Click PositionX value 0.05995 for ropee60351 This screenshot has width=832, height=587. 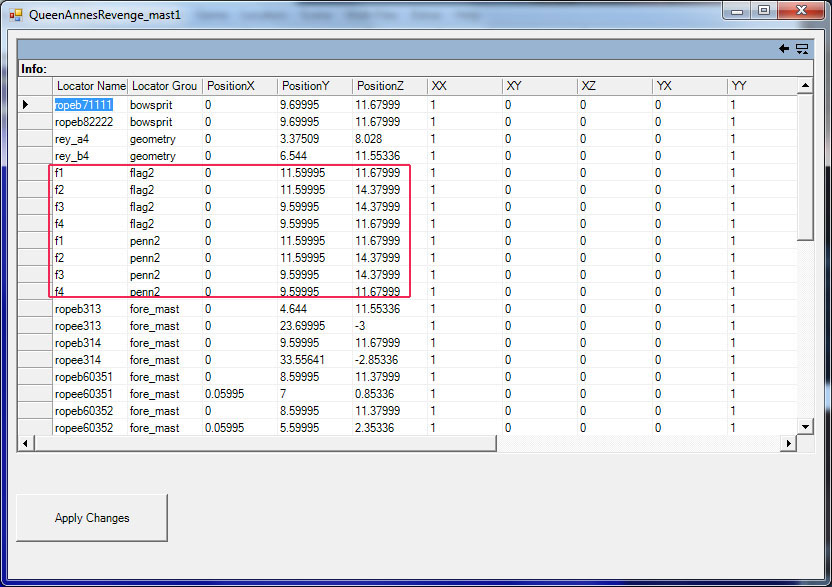click(240, 393)
